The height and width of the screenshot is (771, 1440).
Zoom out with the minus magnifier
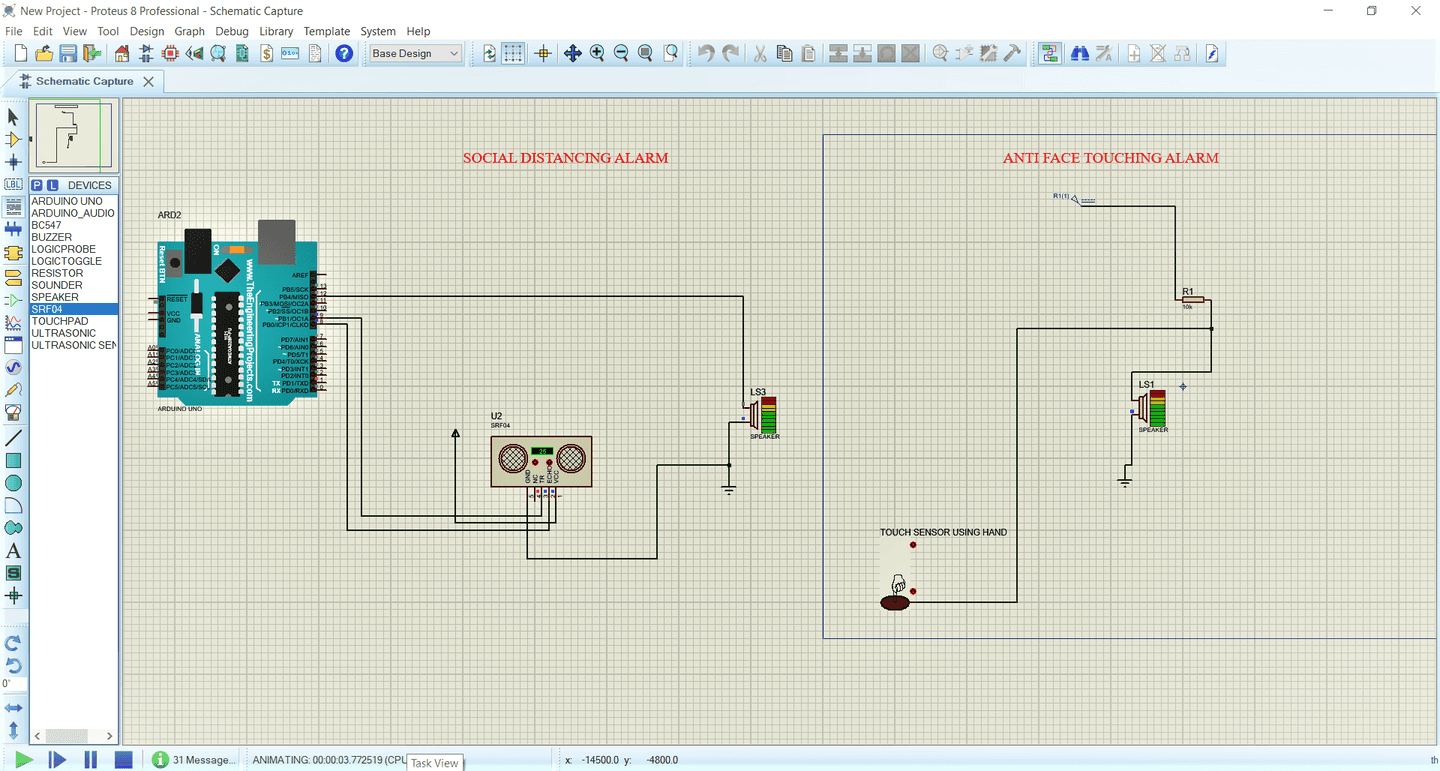click(x=621, y=54)
